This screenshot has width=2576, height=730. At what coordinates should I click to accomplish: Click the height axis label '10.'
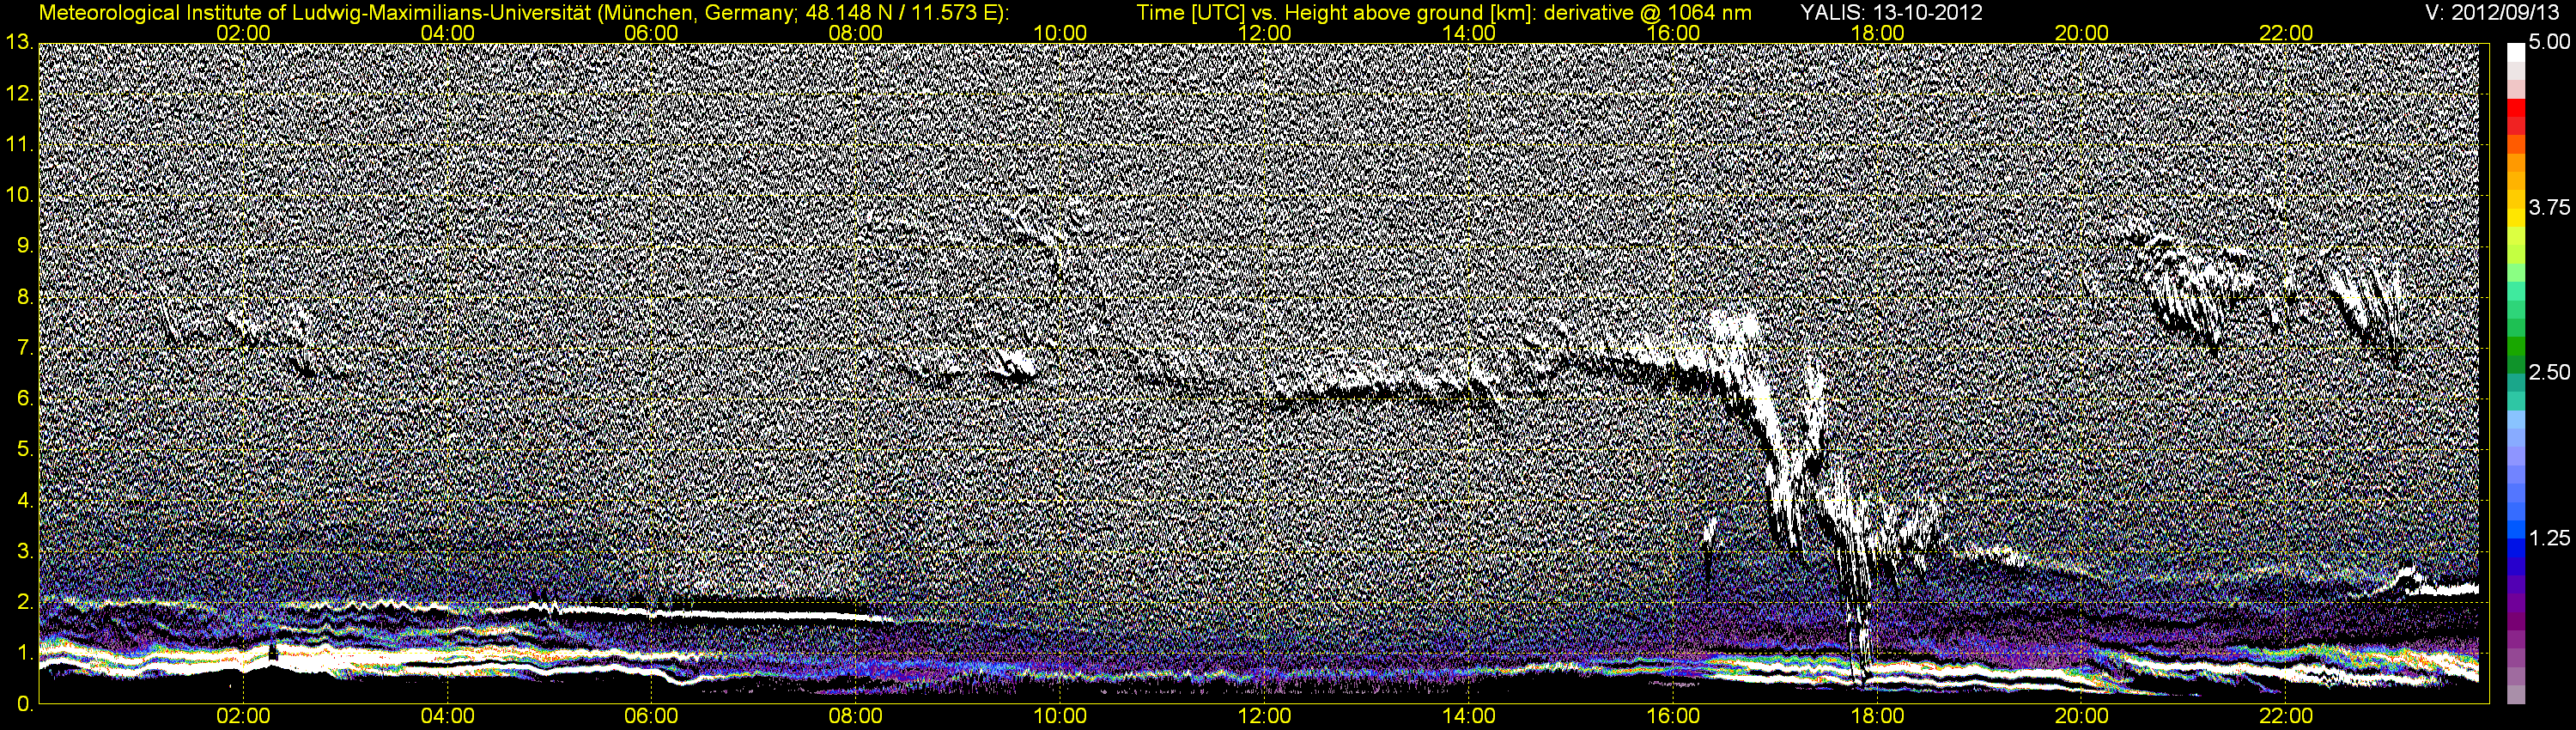point(19,195)
